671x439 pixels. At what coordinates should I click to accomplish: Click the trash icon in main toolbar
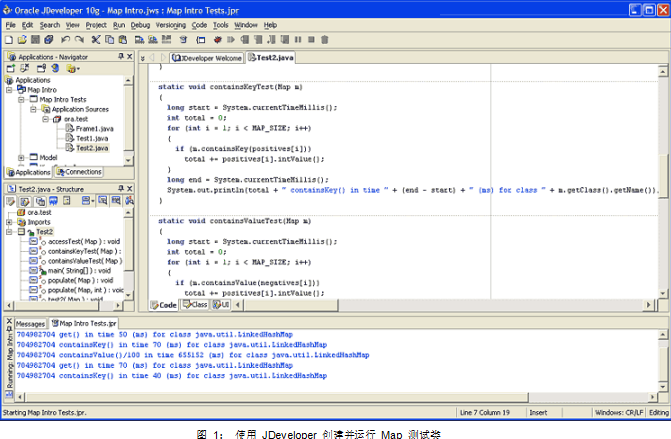pyautogui.click(x=324, y=39)
